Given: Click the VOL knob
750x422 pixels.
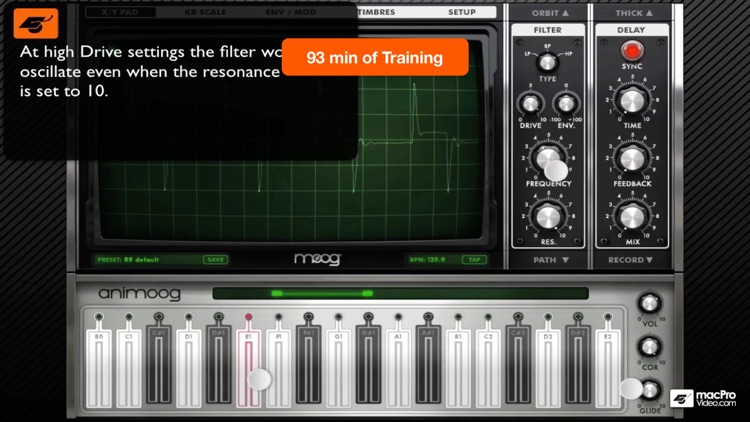Looking at the screenshot, I should (649, 303).
